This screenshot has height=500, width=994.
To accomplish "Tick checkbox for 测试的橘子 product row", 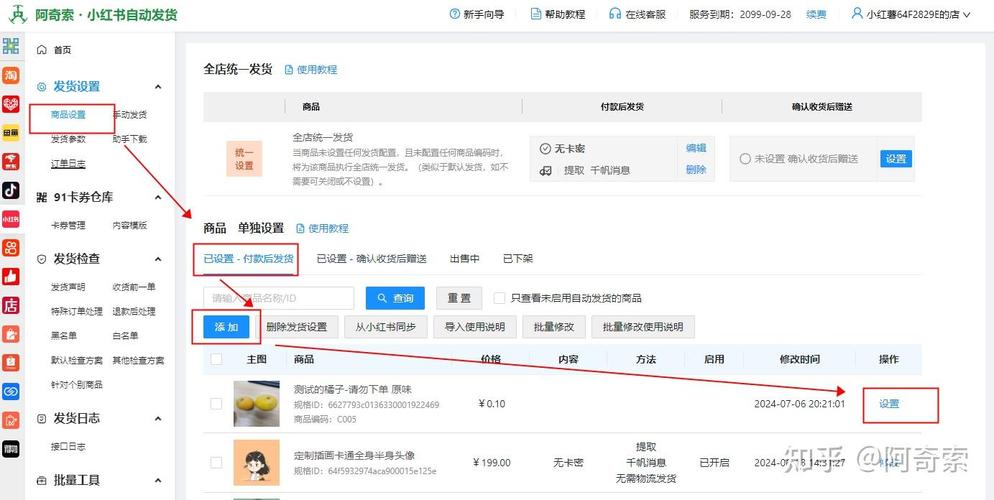I will click(x=217, y=404).
